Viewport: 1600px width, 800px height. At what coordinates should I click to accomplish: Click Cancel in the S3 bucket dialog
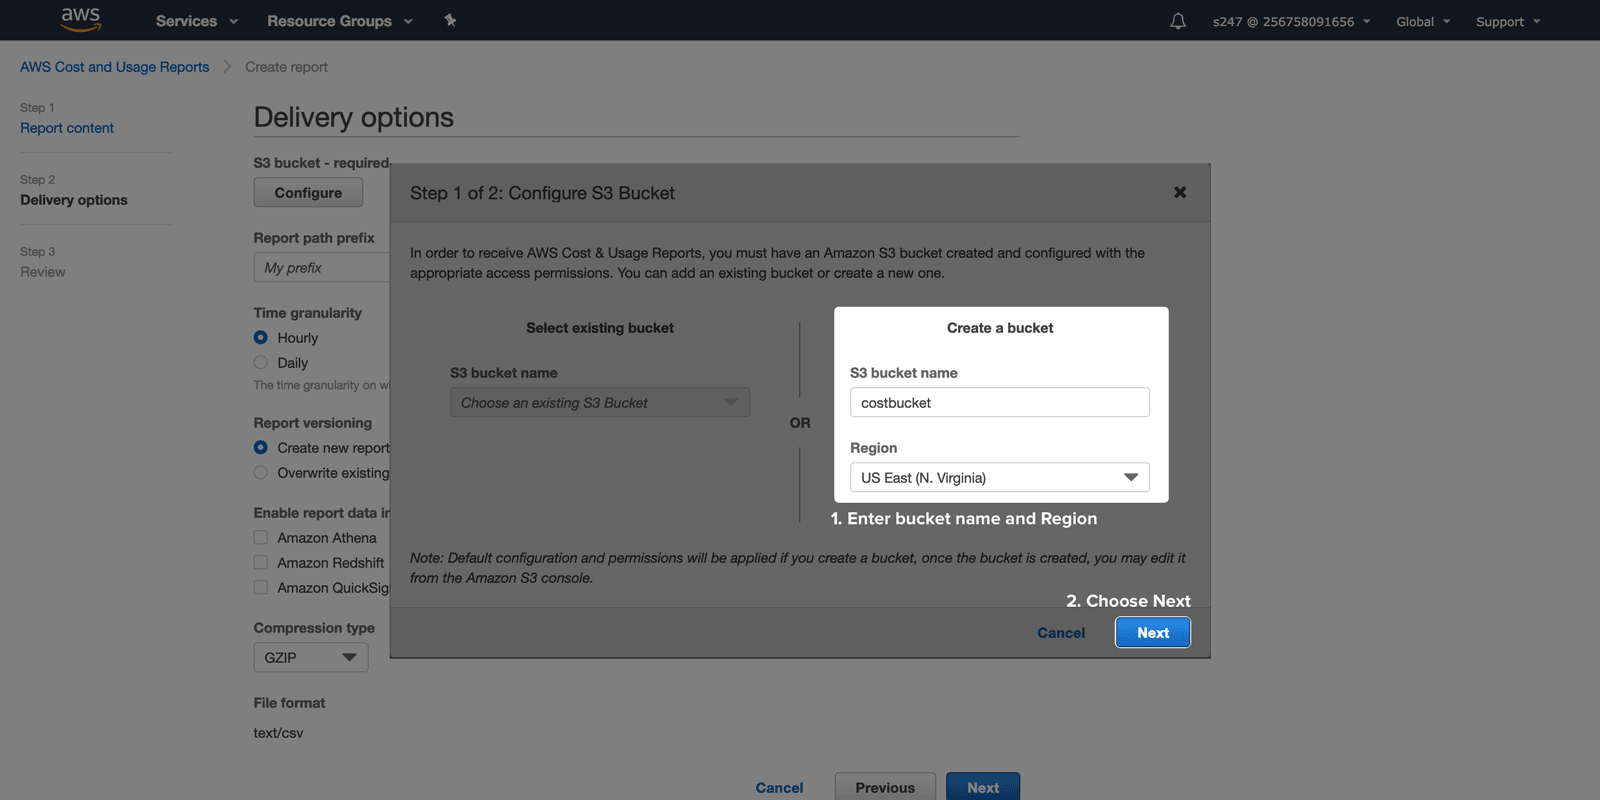[x=1061, y=633]
